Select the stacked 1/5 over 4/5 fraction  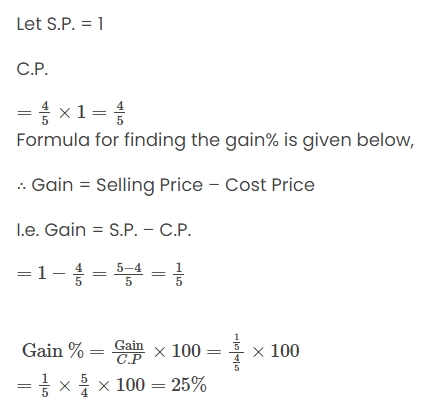pyautogui.click(x=237, y=352)
